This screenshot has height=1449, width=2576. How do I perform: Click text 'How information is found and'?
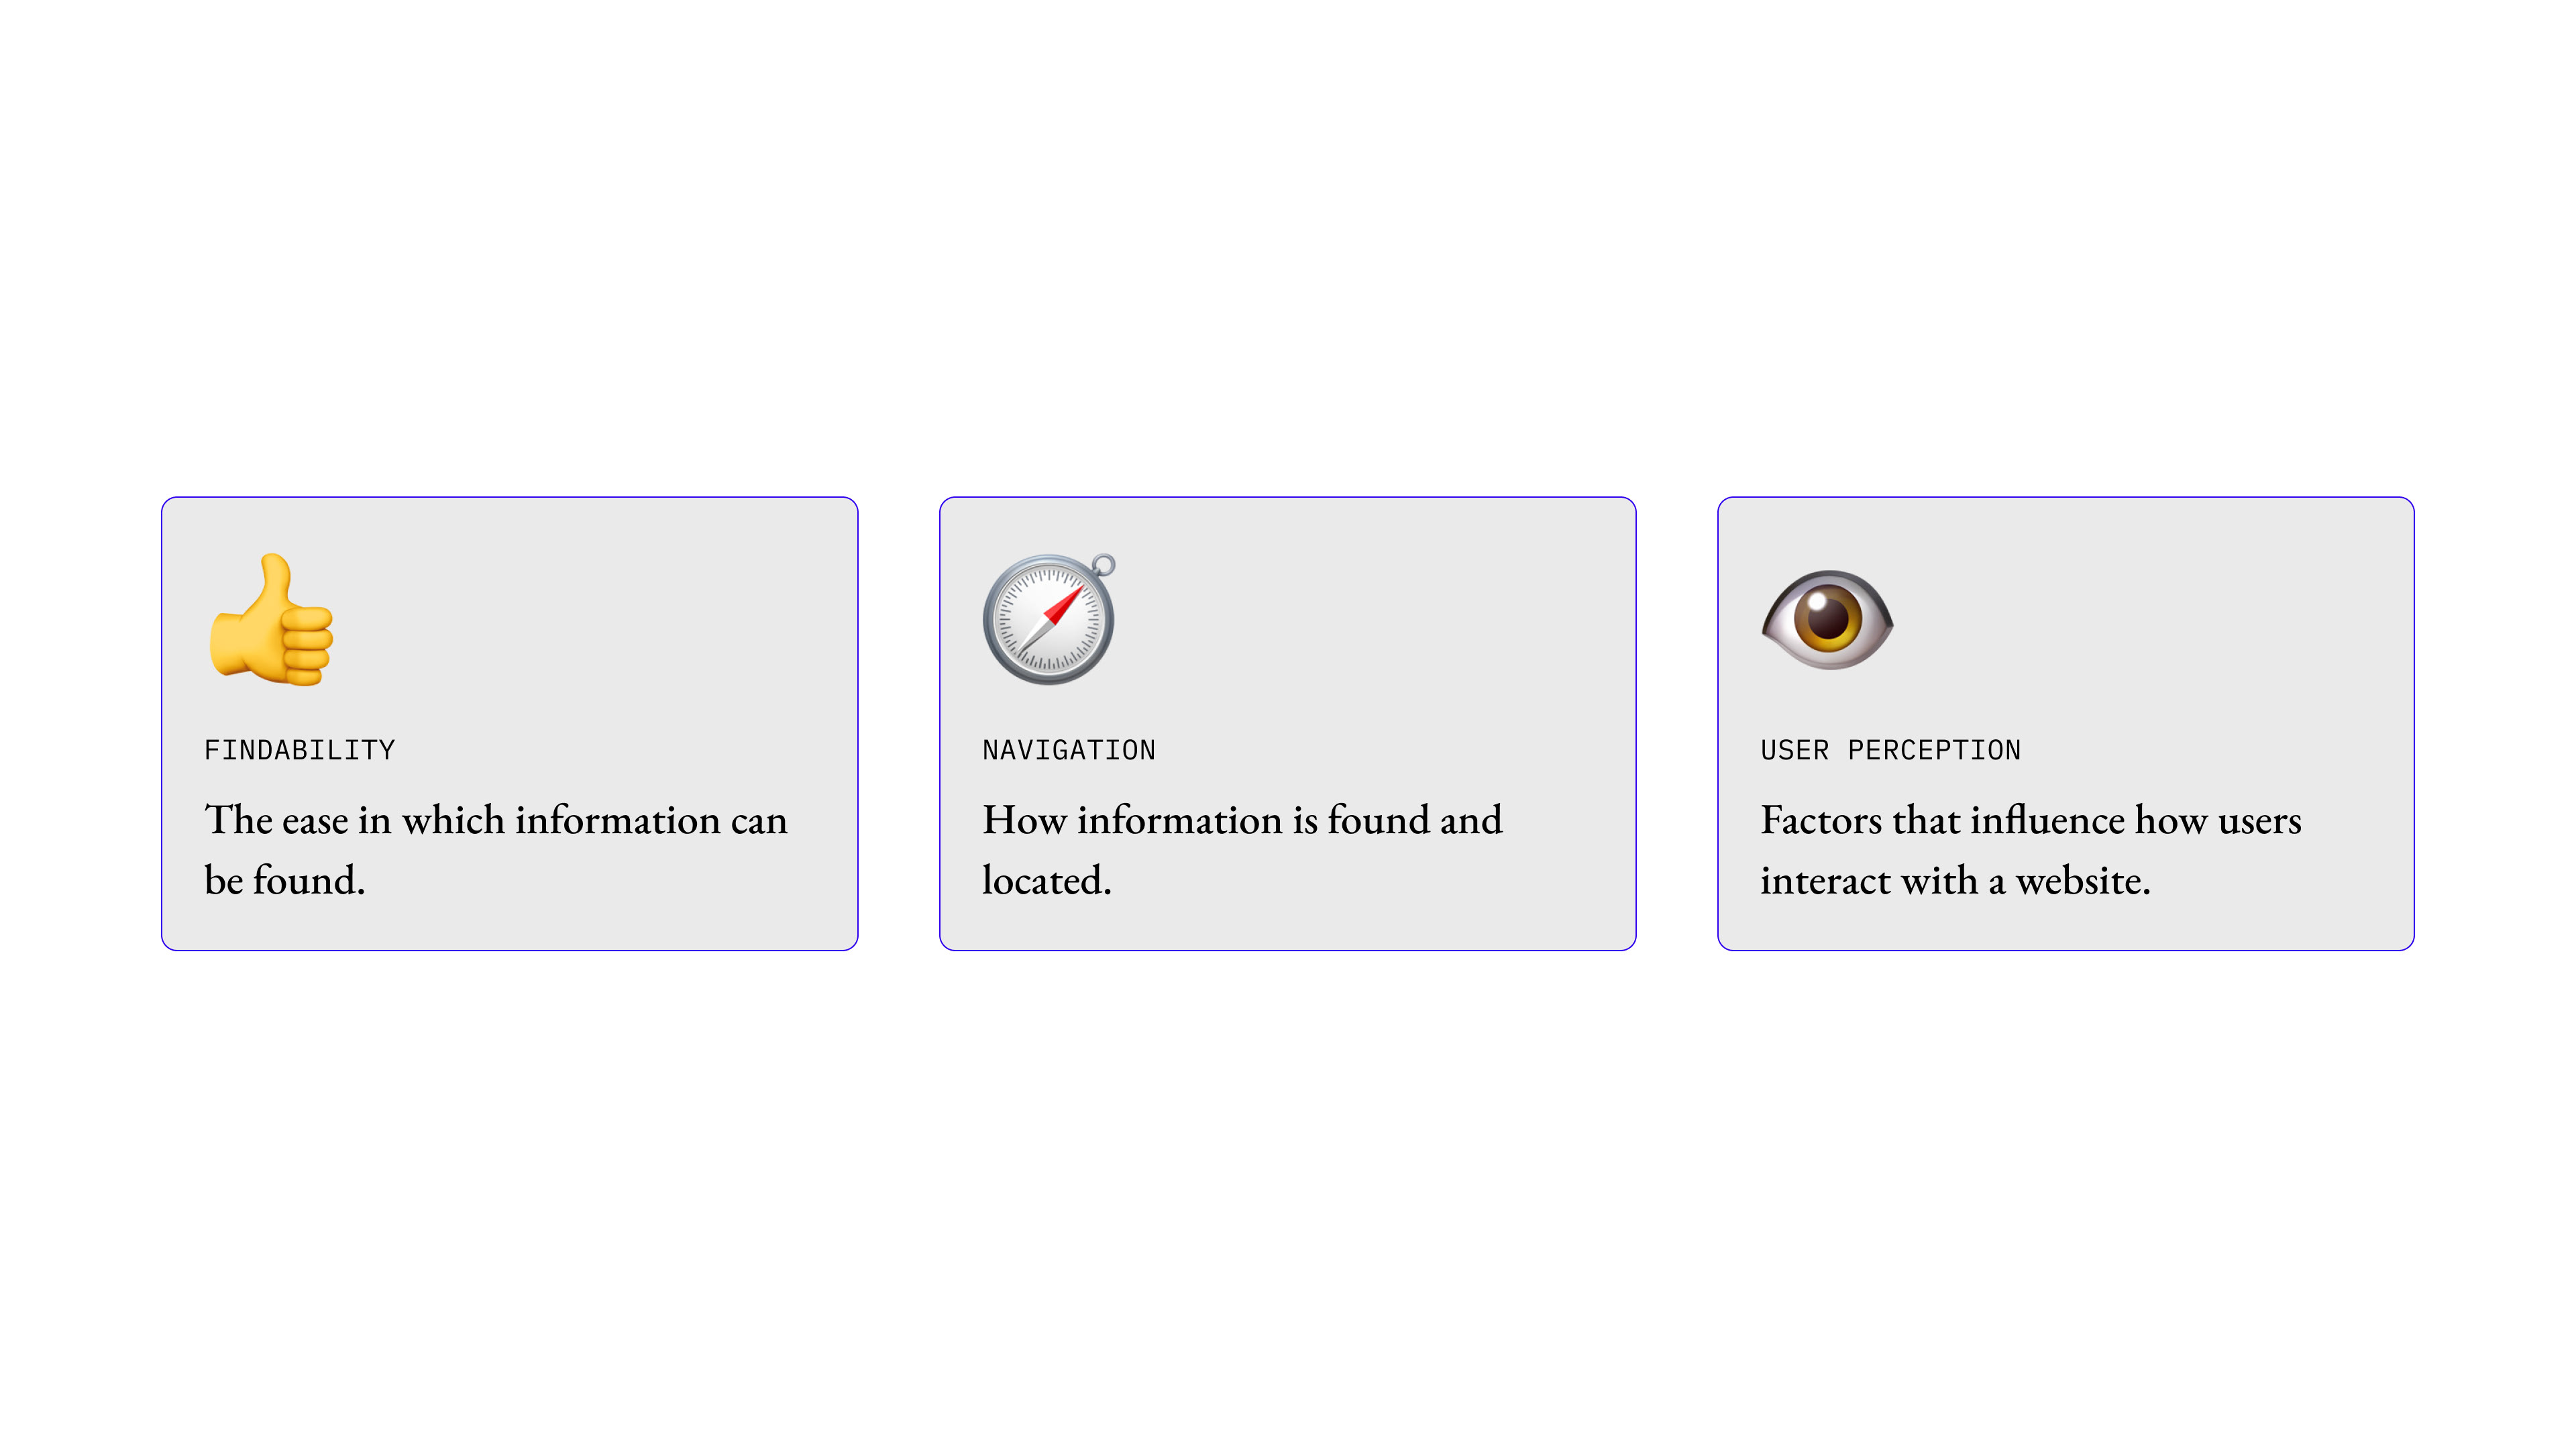tap(1242, 820)
